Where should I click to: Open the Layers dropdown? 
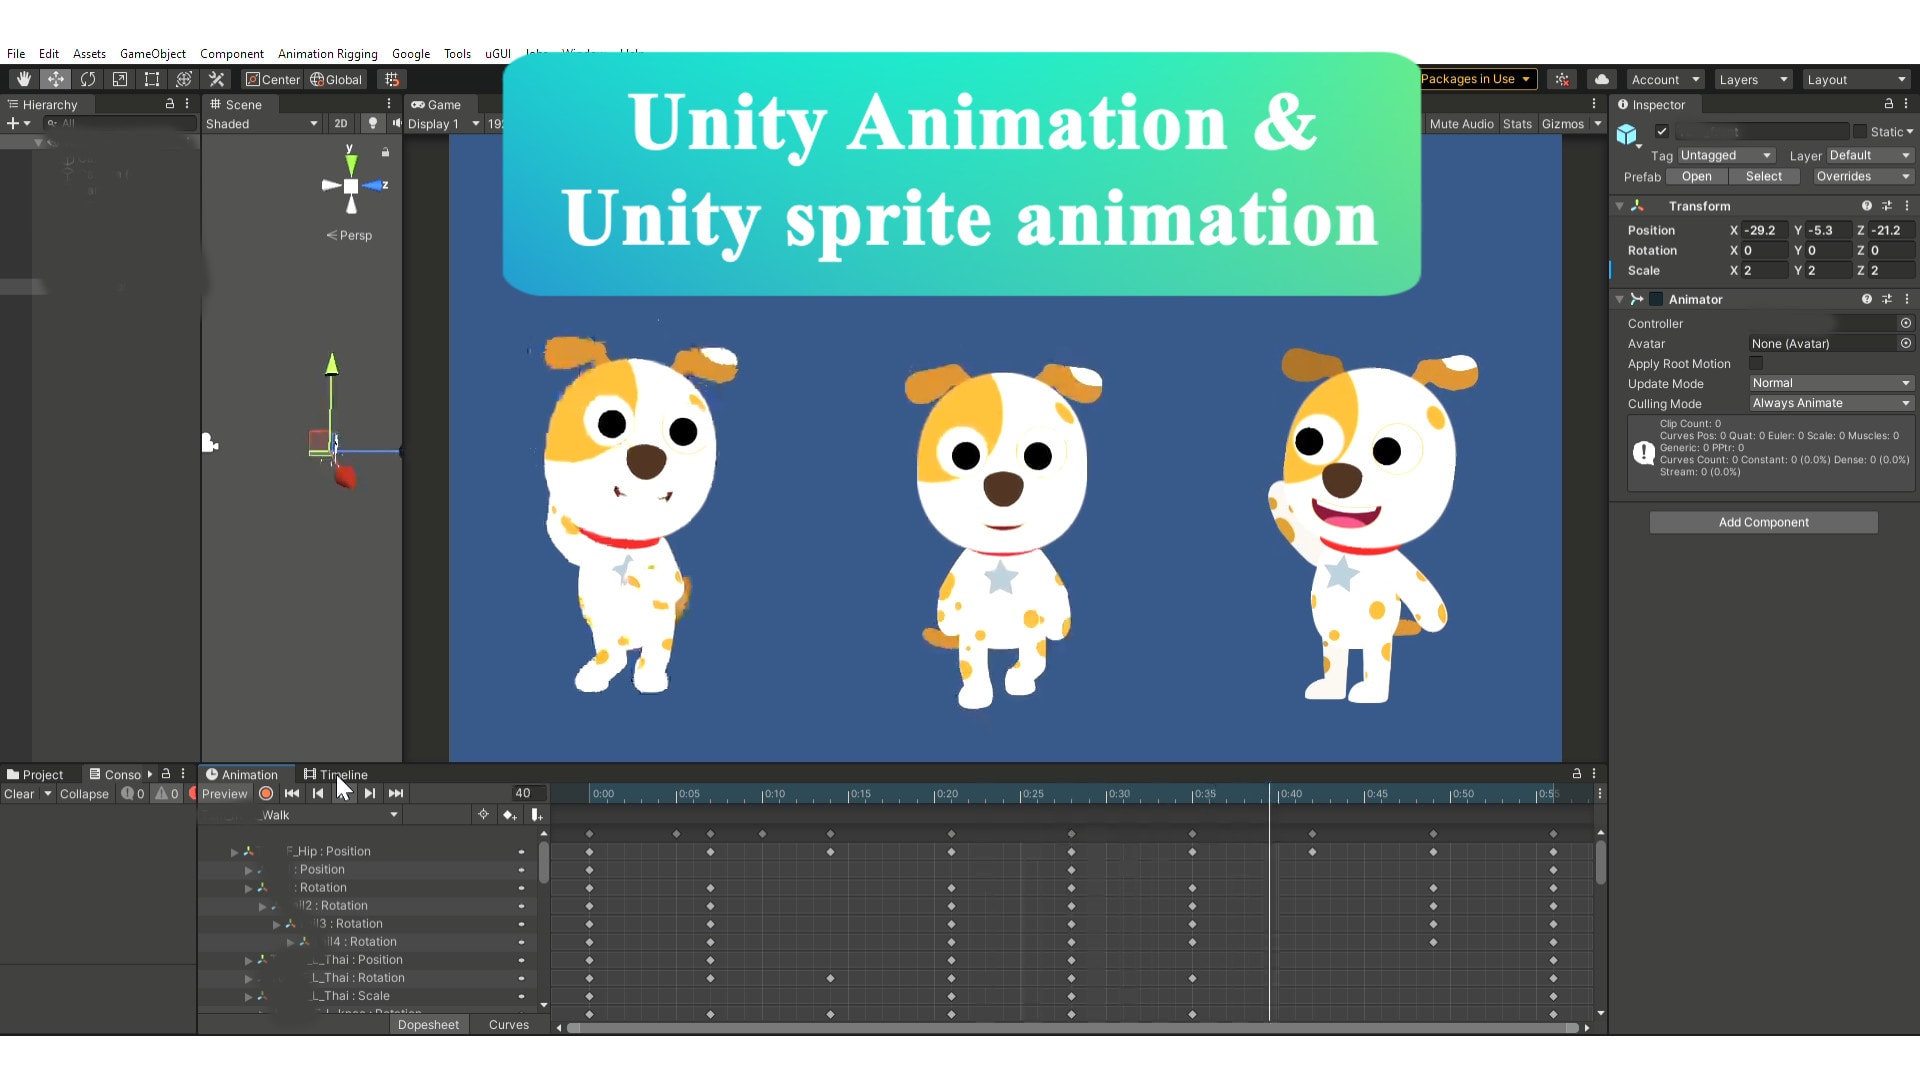(1752, 79)
